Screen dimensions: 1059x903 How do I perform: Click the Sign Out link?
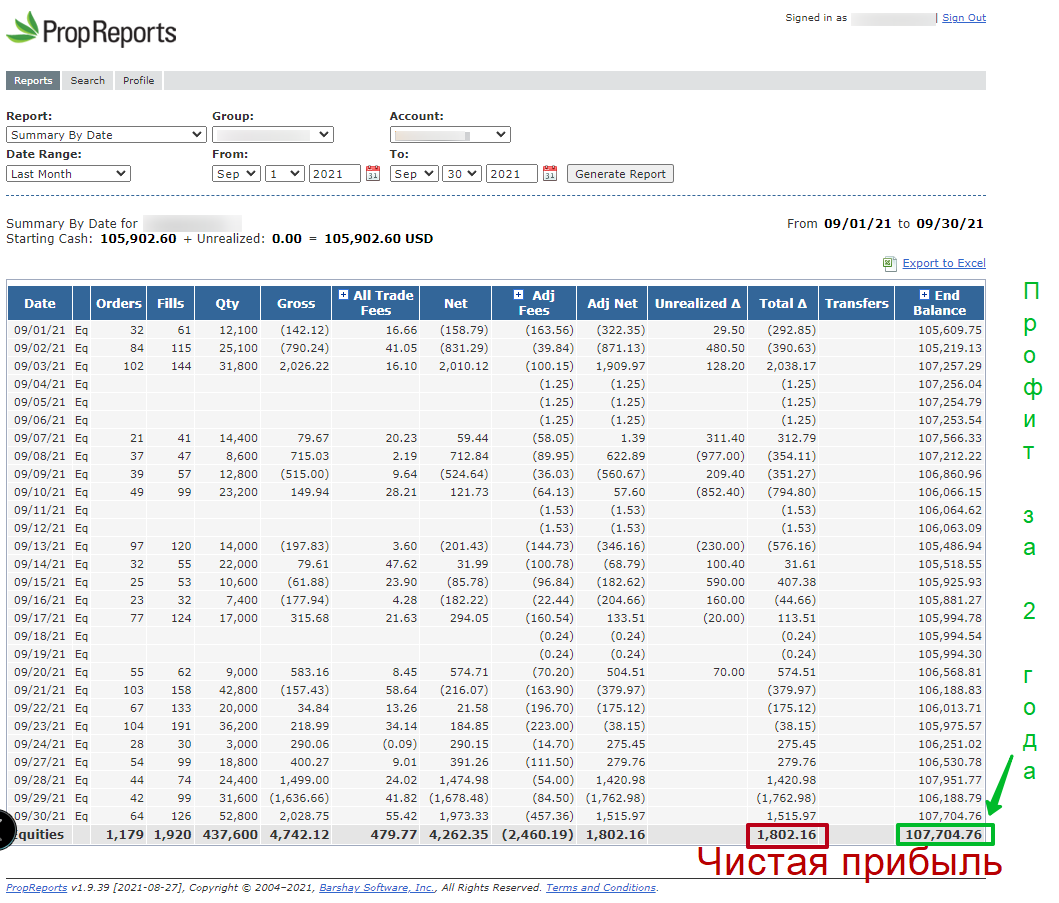click(x=964, y=18)
